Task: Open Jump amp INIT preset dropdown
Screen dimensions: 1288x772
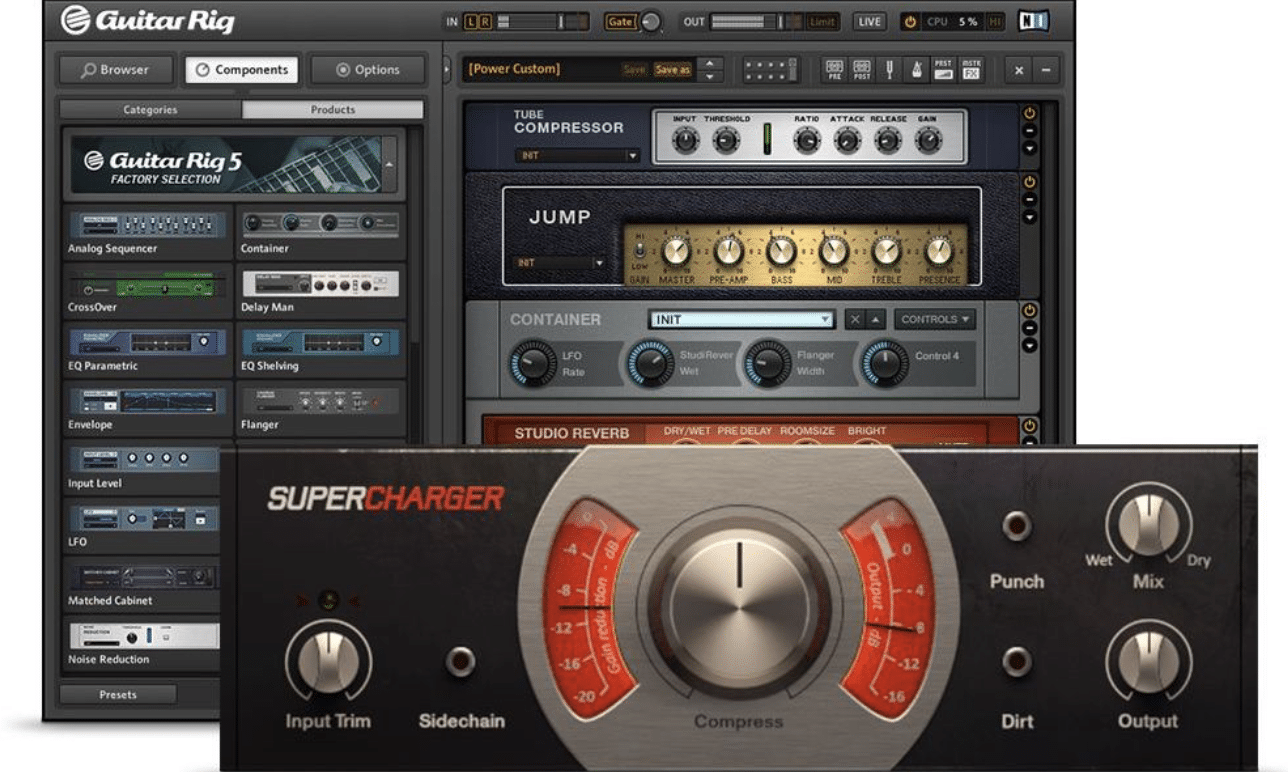Action: (561, 263)
